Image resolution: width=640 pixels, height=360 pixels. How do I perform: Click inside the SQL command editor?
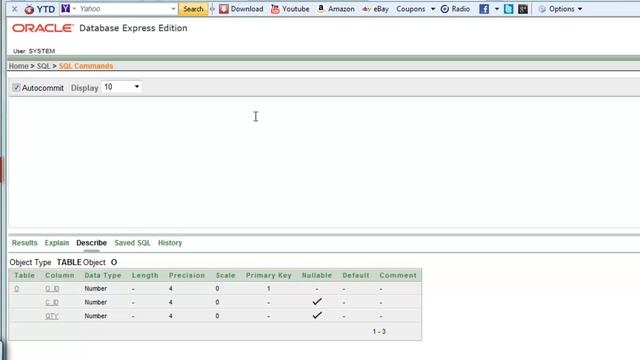tap(324, 162)
